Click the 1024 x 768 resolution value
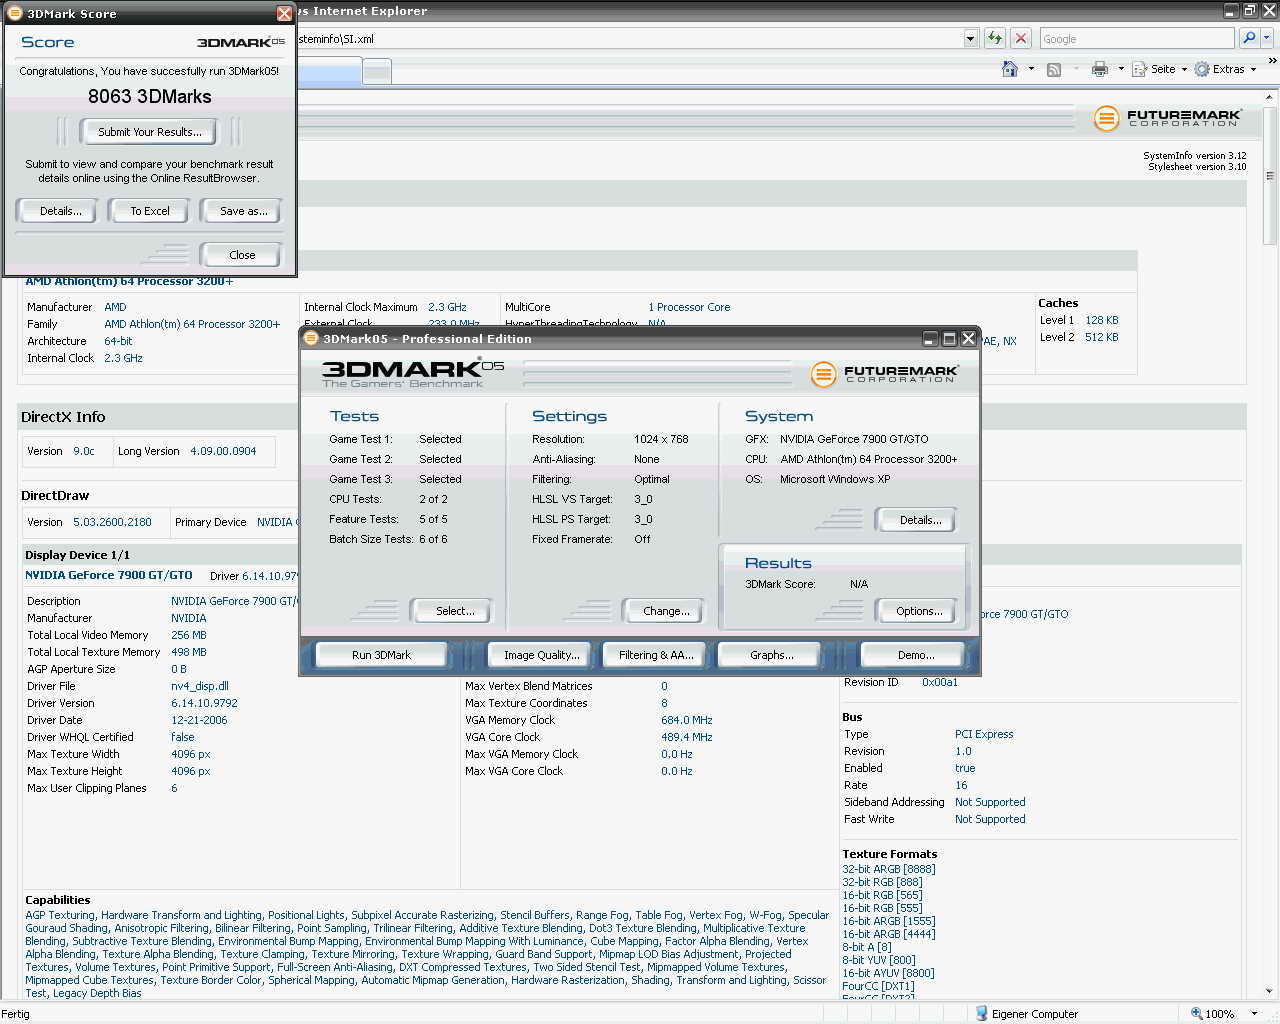 point(661,439)
